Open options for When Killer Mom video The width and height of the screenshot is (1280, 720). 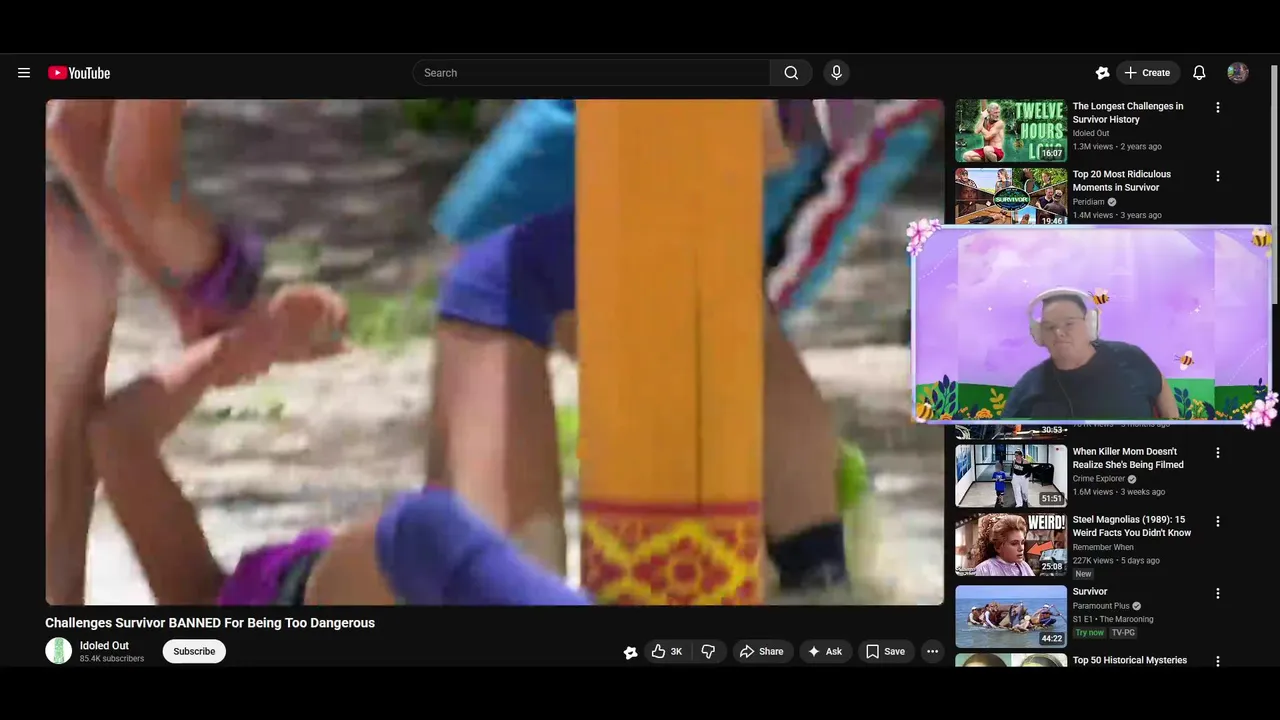(x=1217, y=453)
